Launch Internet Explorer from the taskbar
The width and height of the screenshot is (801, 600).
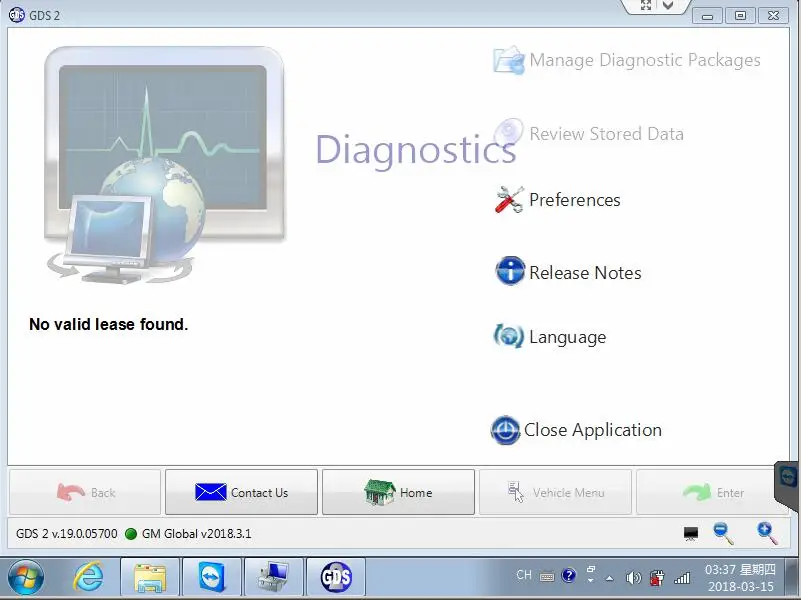point(88,578)
